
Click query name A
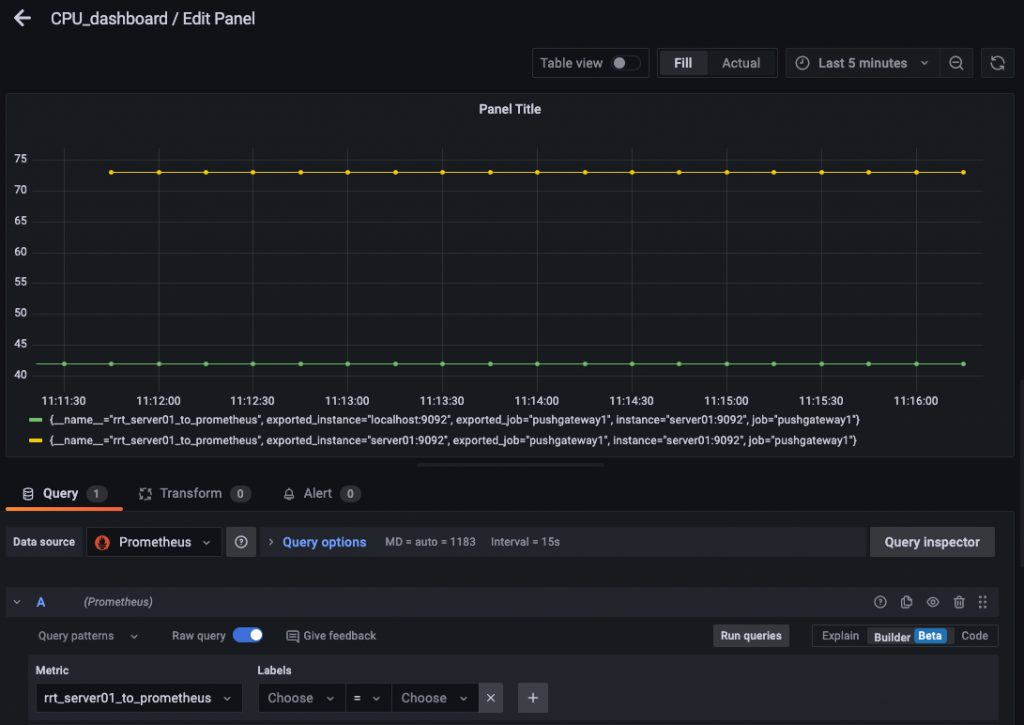(40, 602)
